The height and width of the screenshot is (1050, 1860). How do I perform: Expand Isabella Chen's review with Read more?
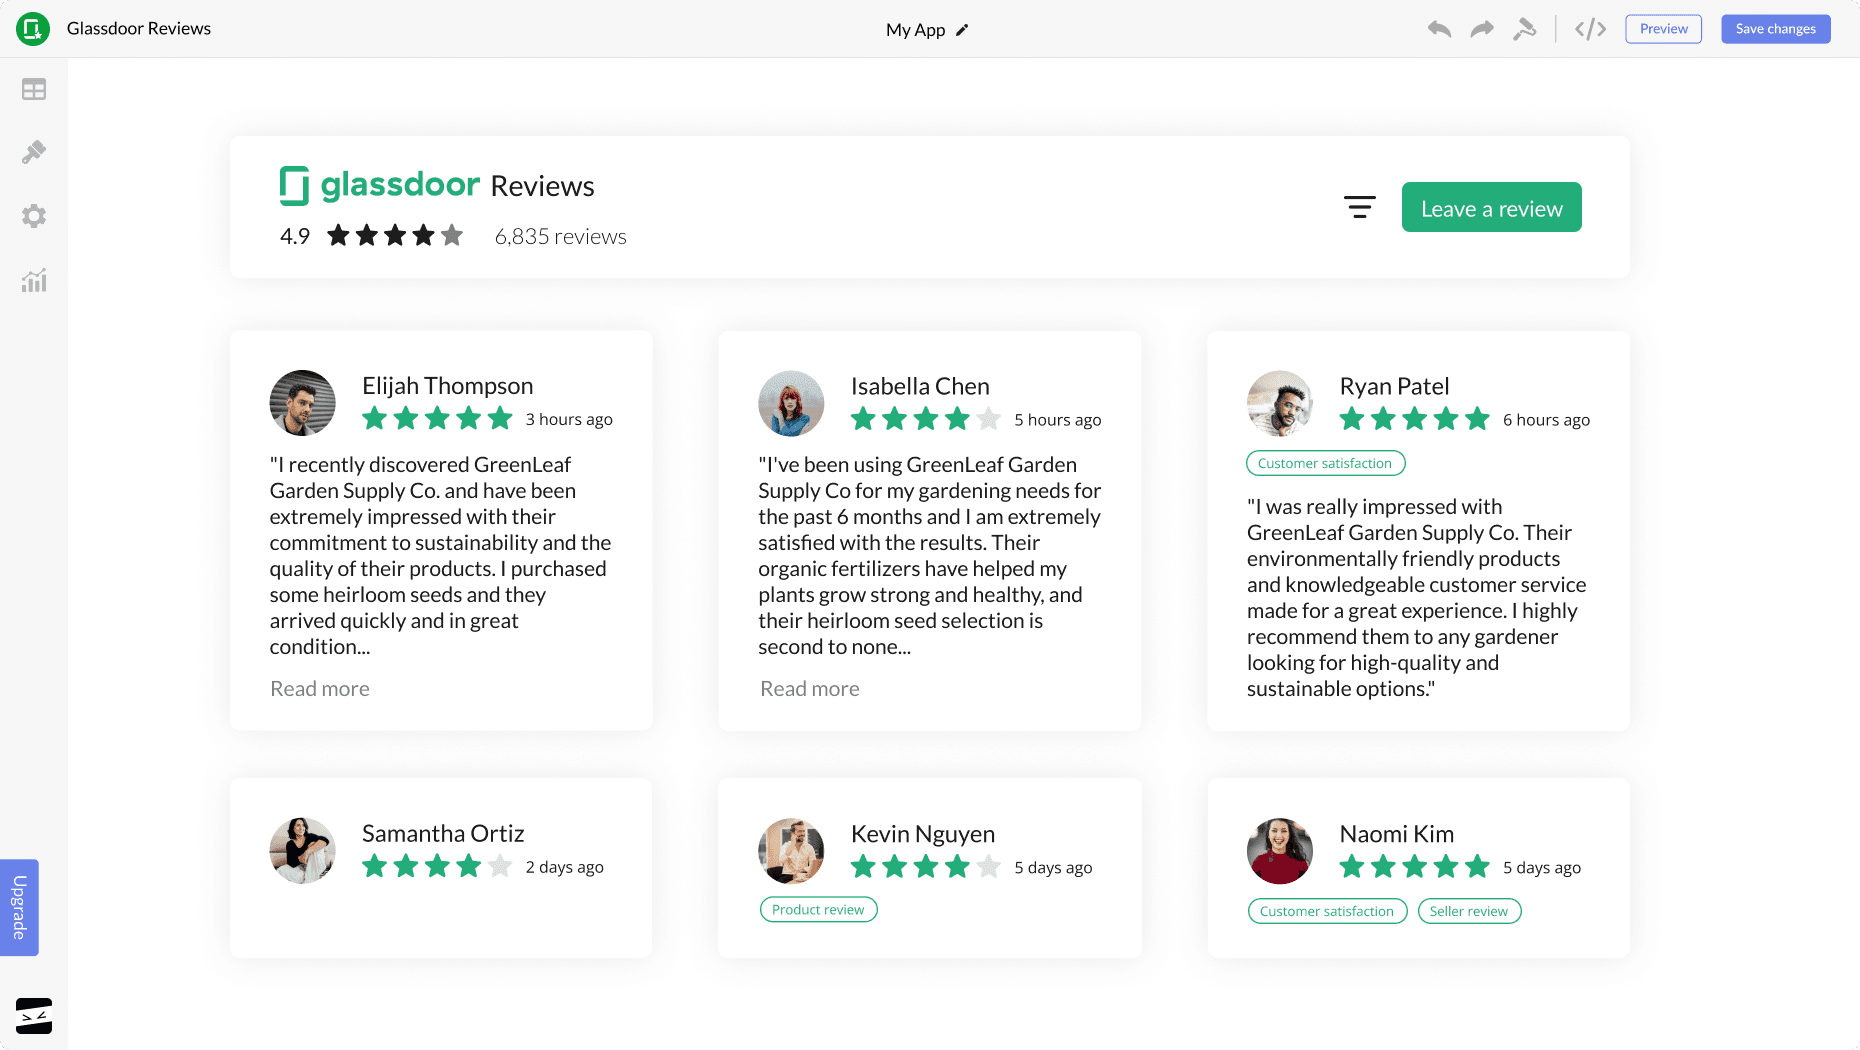click(x=809, y=688)
